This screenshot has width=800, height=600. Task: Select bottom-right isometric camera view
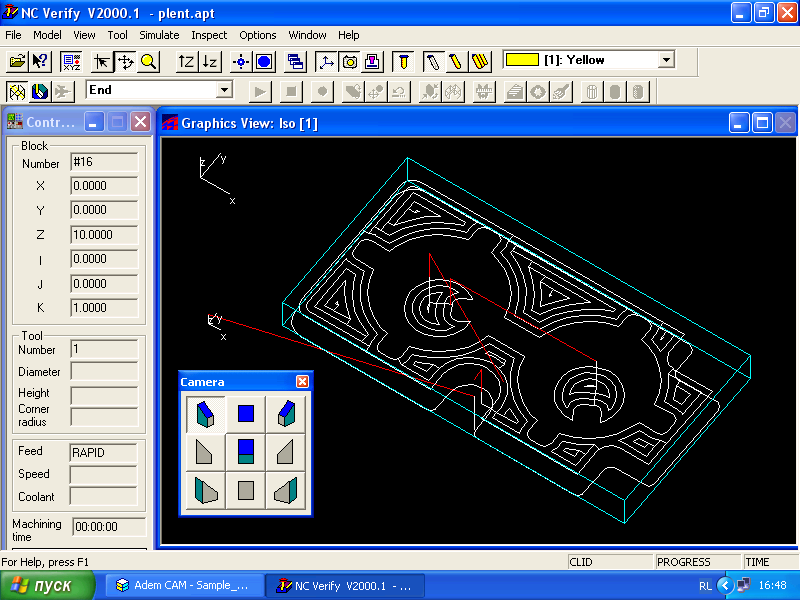point(286,490)
